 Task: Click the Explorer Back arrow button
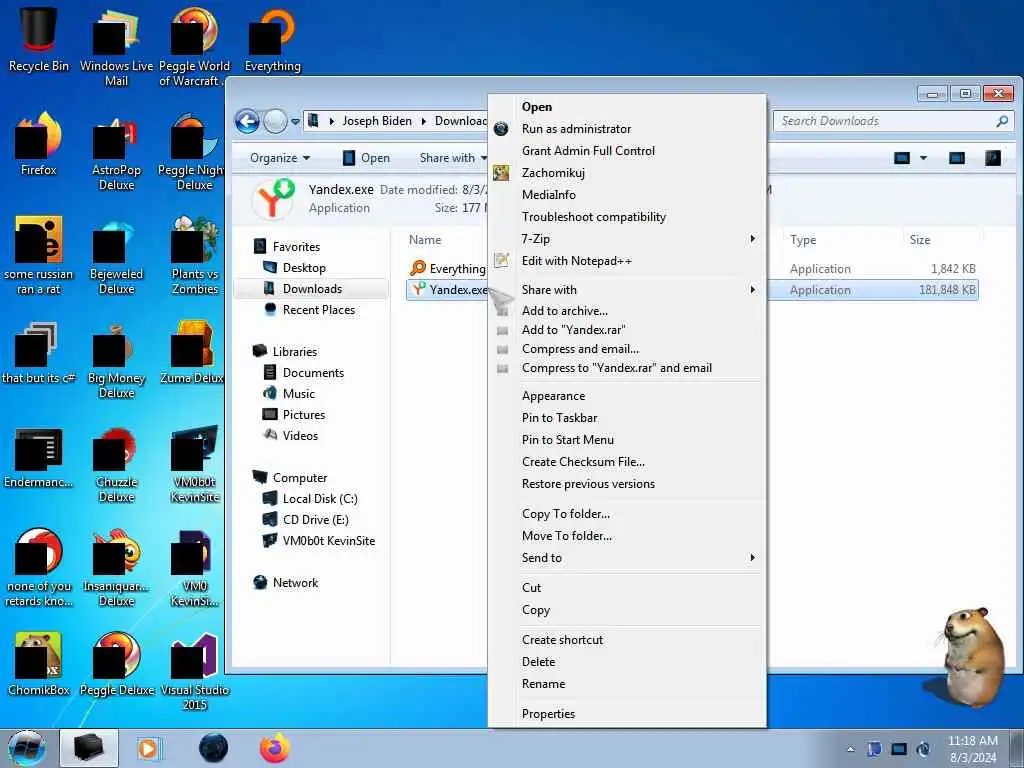point(248,121)
